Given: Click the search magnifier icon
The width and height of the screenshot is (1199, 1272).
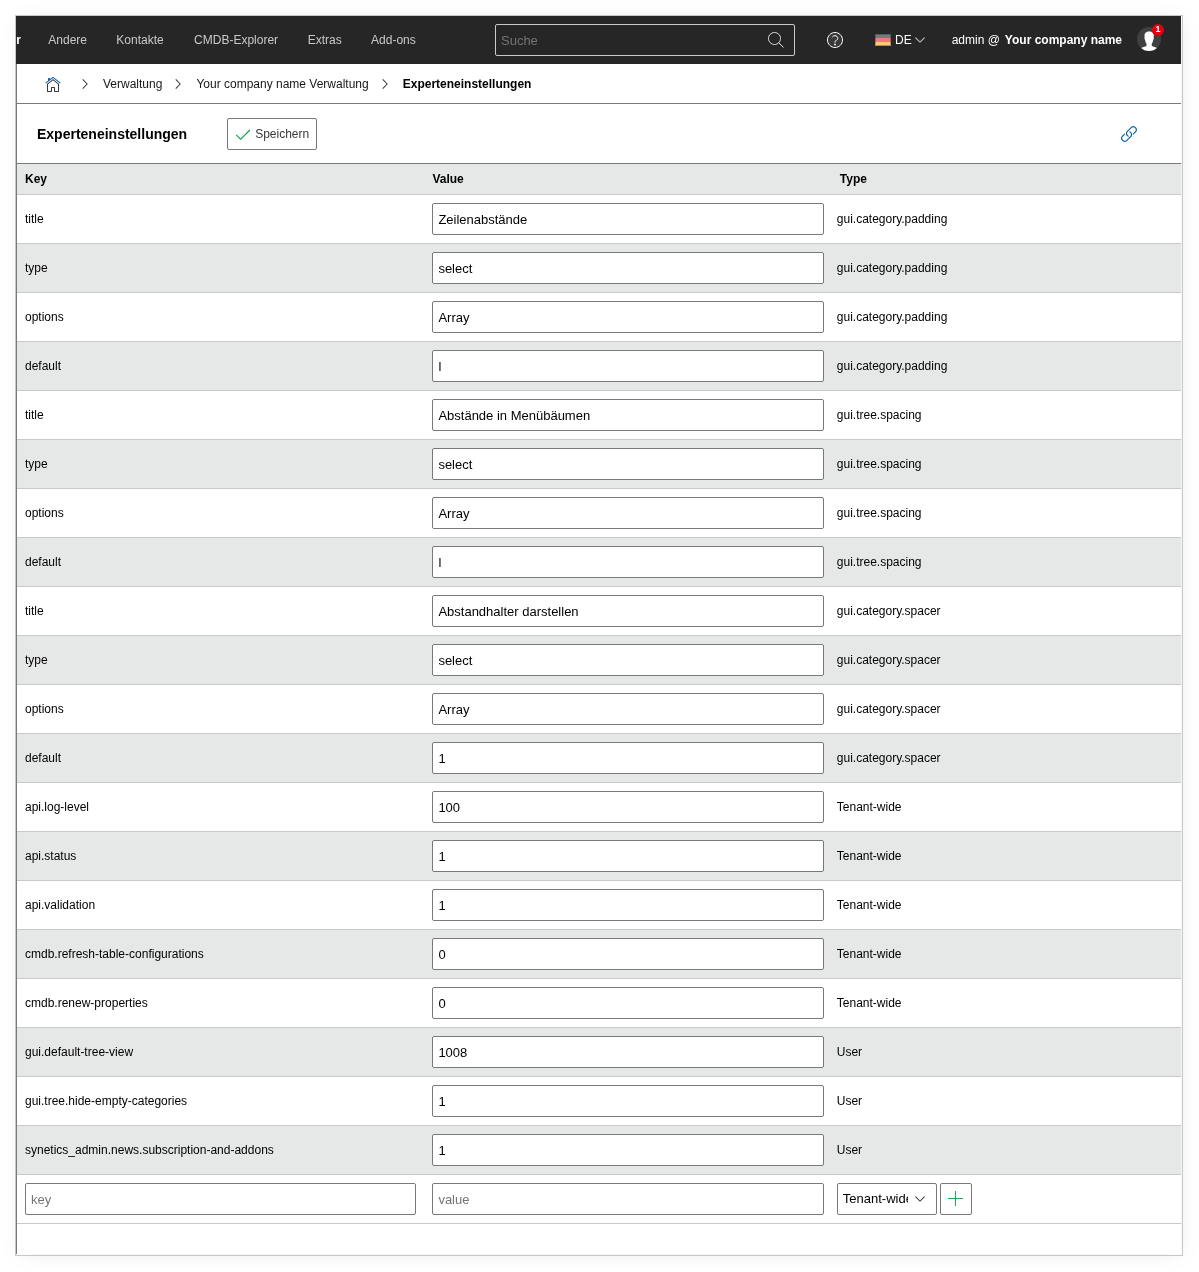Looking at the screenshot, I should (775, 40).
